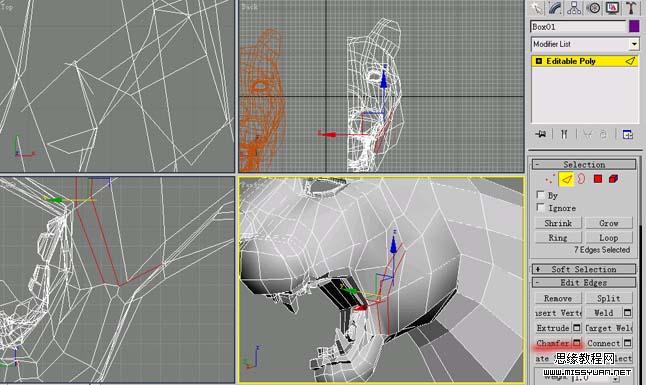Viewport: 646px width, 385px height.
Task: Toggle the Pin Stack button
Action: click(541, 134)
